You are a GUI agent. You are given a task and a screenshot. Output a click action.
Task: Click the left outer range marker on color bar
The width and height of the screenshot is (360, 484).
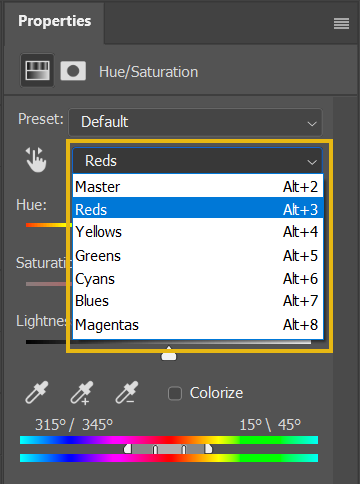128,449
